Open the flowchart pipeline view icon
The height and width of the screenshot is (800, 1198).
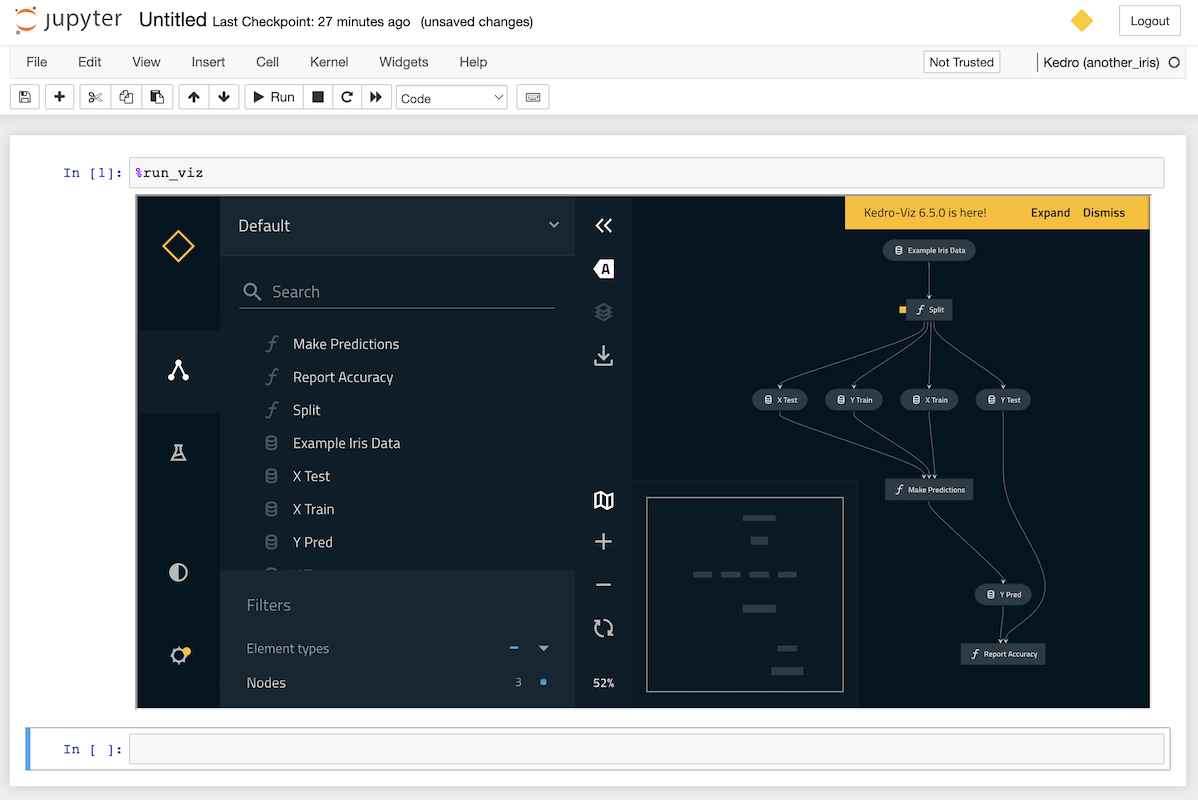pyautogui.click(x=178, y=371)
